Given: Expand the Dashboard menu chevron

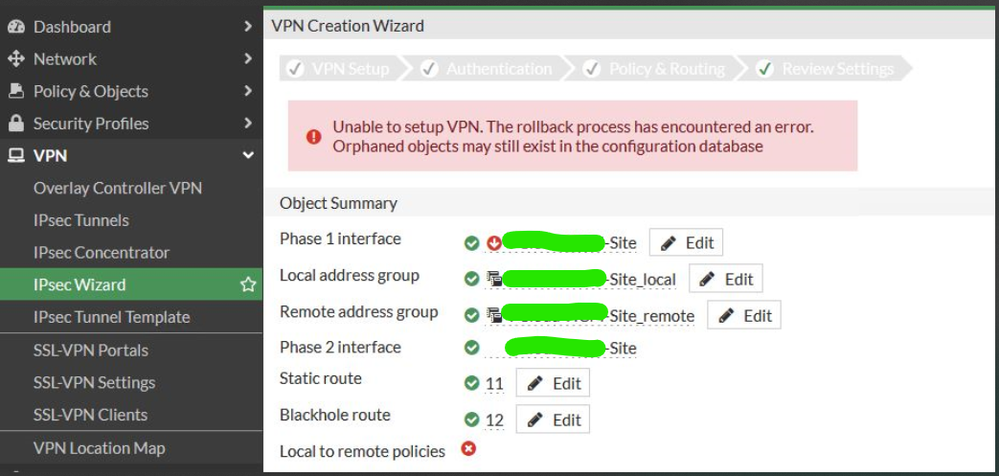Looking at the screenshot, I should click(x=248, y=27).
